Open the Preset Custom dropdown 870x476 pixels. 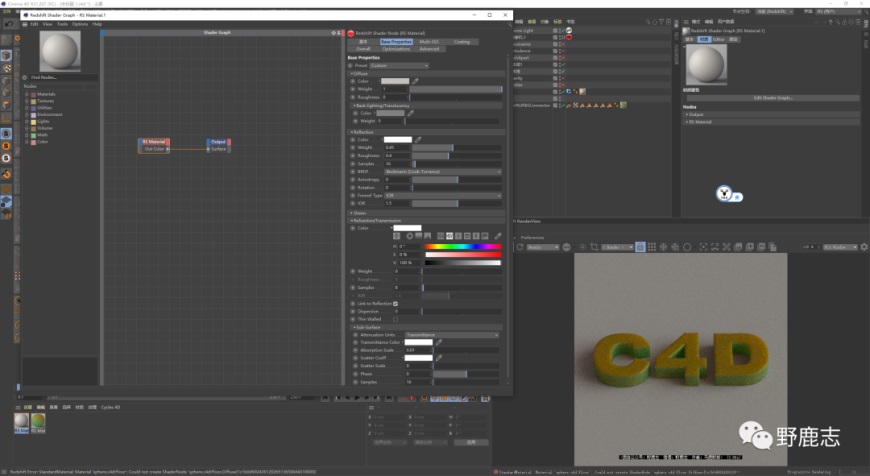point(399,65)
